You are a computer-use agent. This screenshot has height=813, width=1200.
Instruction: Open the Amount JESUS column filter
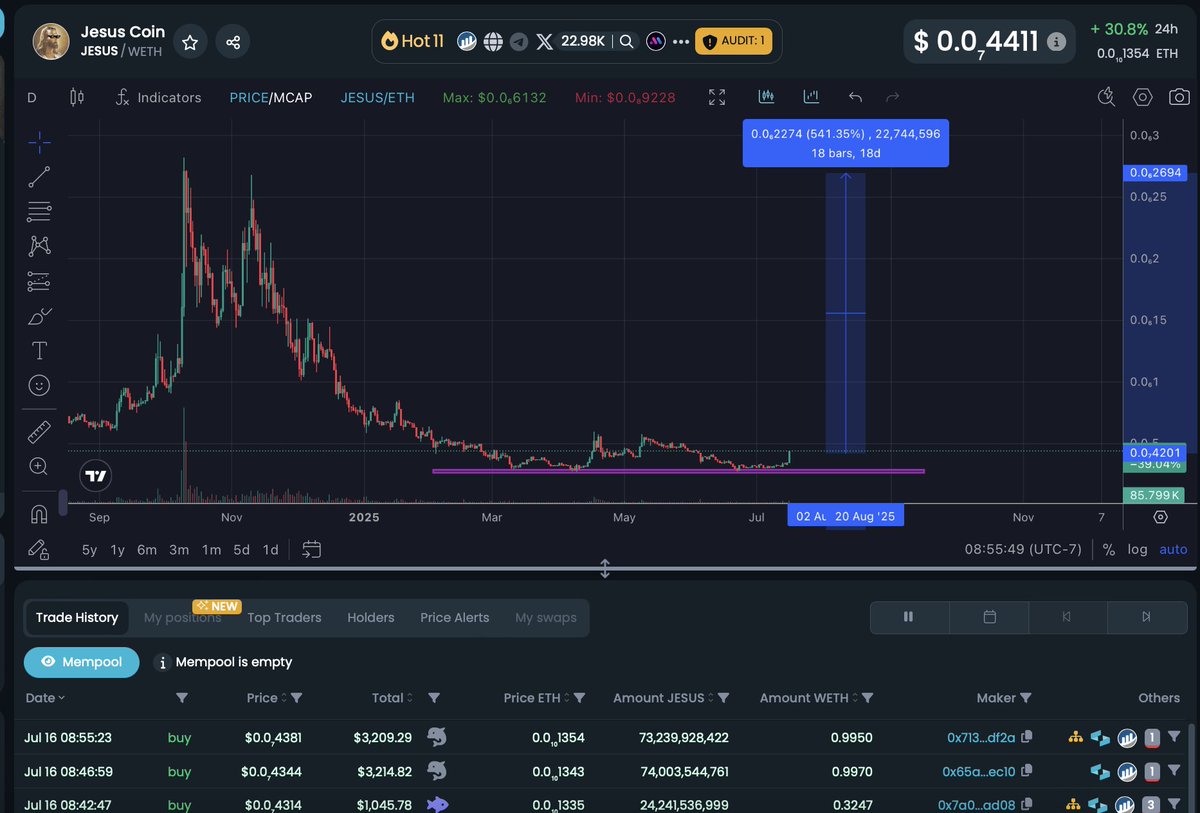[723, 698]
